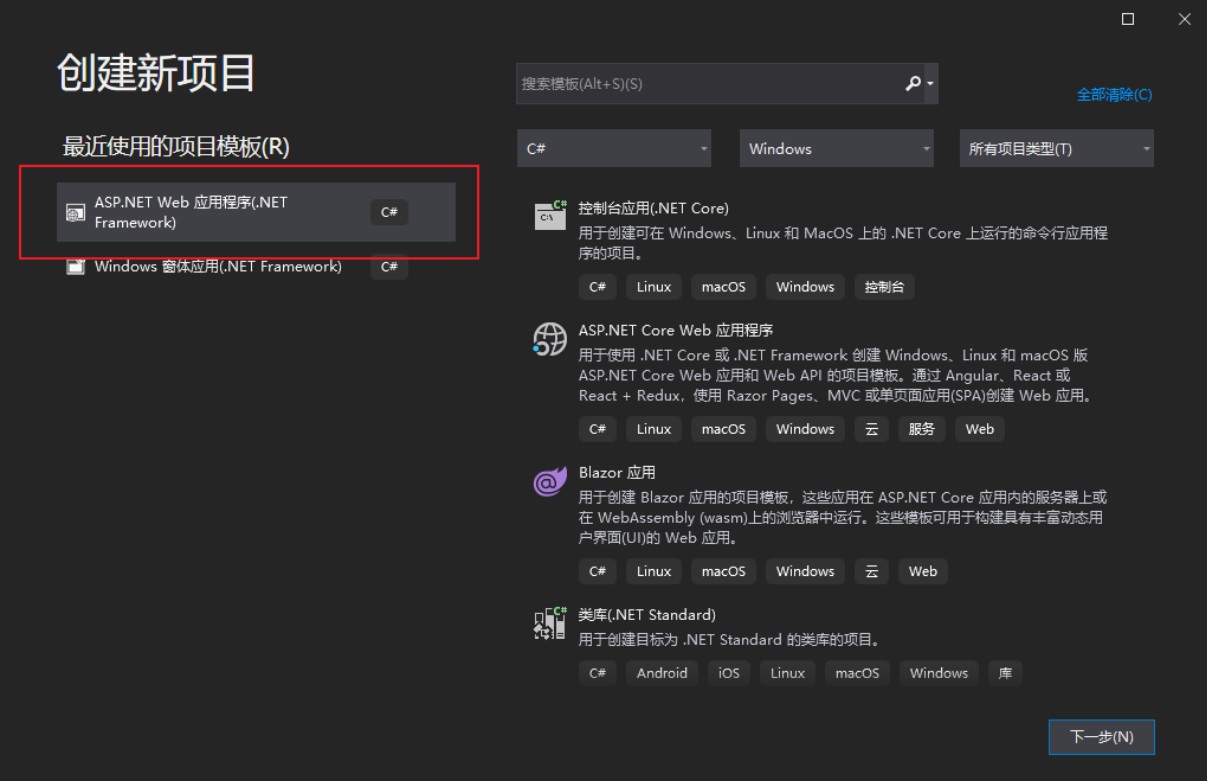1207x781 pixels.
Task: Click the Windows 窗体应用 template icon
Action: pos(75,267)
